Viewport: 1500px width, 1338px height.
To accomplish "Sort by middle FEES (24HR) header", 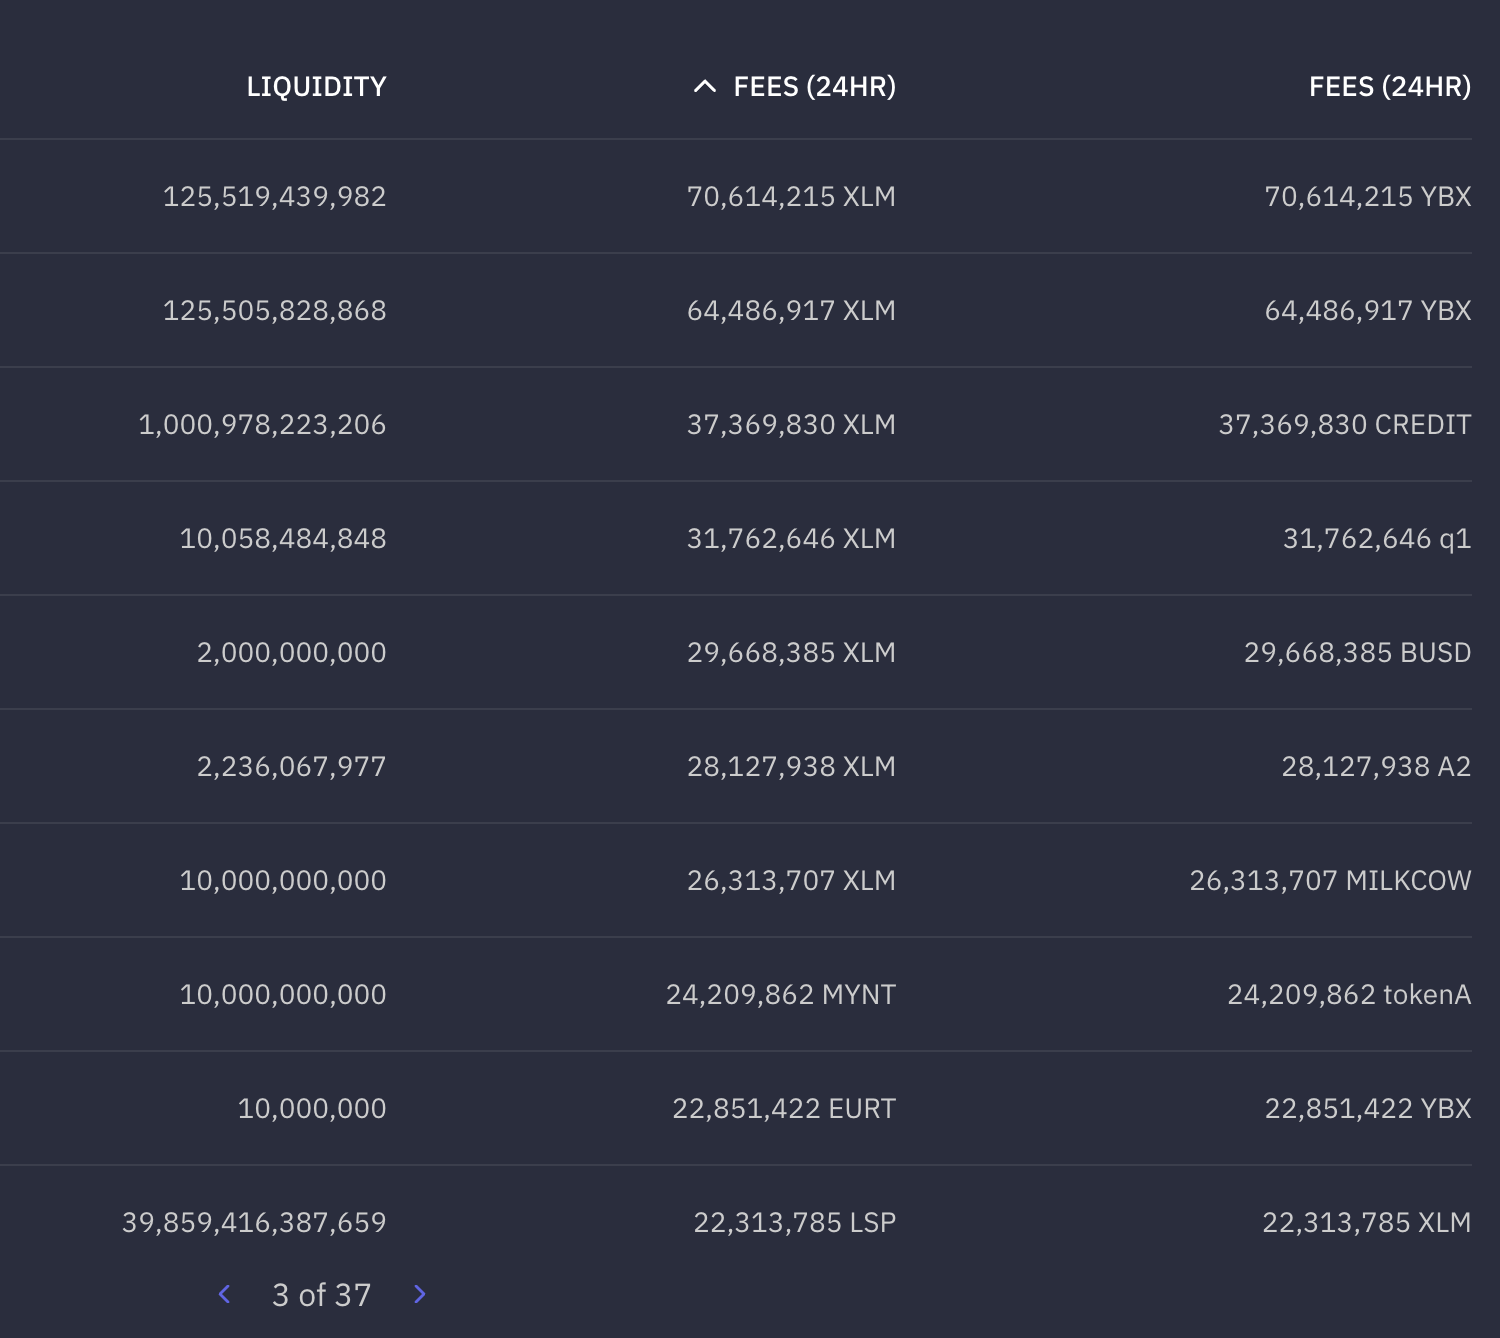I will [814, 87].
